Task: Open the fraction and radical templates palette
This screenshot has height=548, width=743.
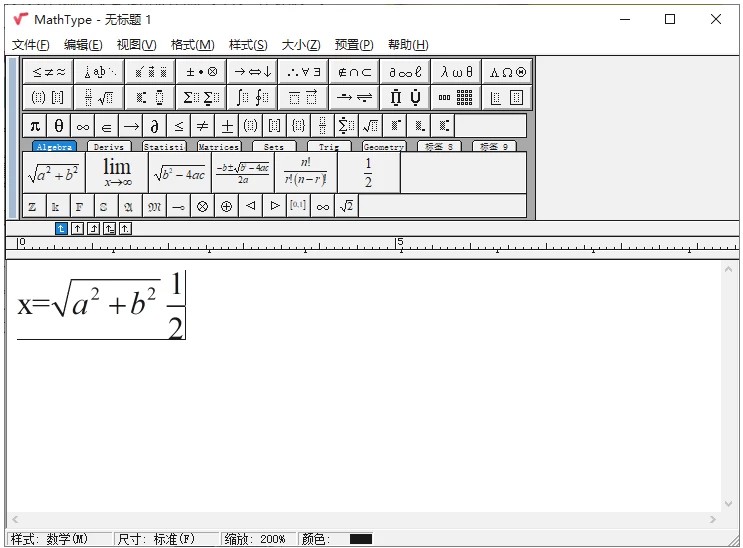Action: [99, 98]
